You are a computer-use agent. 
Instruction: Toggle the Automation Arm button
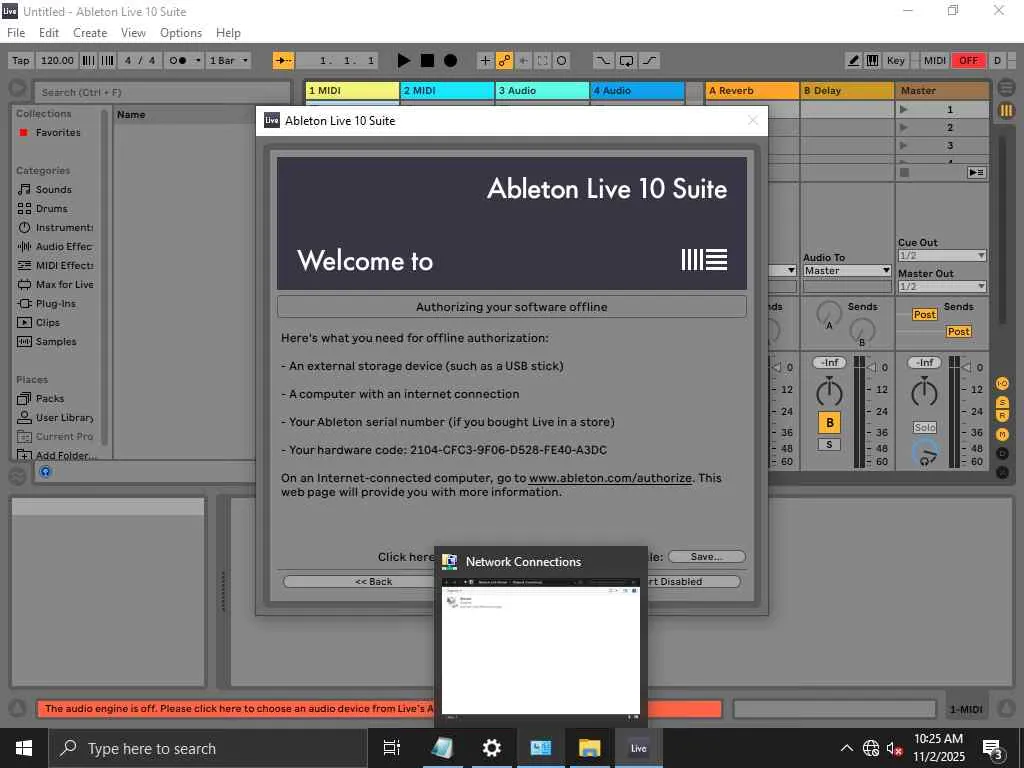[504, 61]
